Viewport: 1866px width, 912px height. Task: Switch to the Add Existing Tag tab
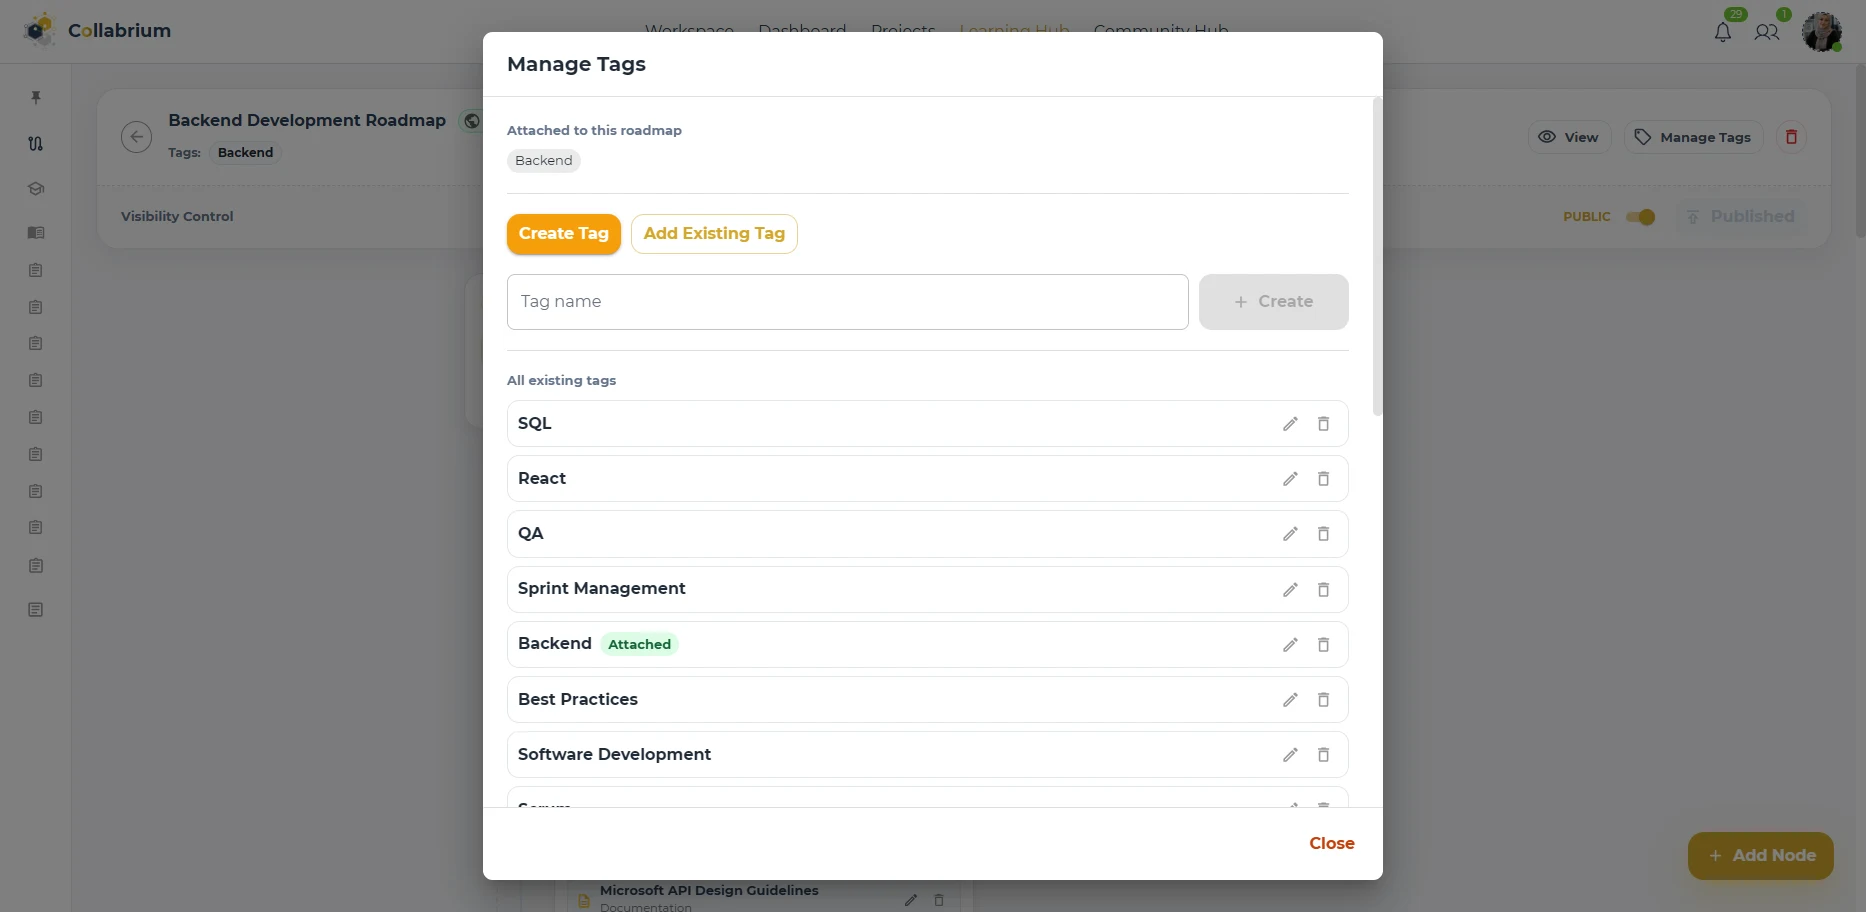[x=714, y=234]
